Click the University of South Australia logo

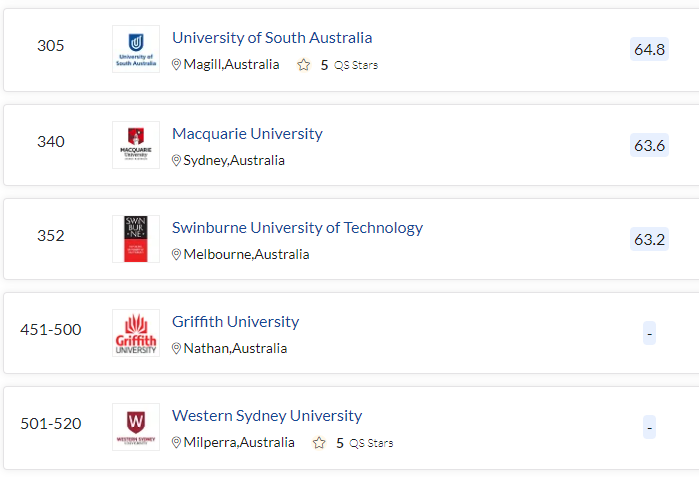136,49
